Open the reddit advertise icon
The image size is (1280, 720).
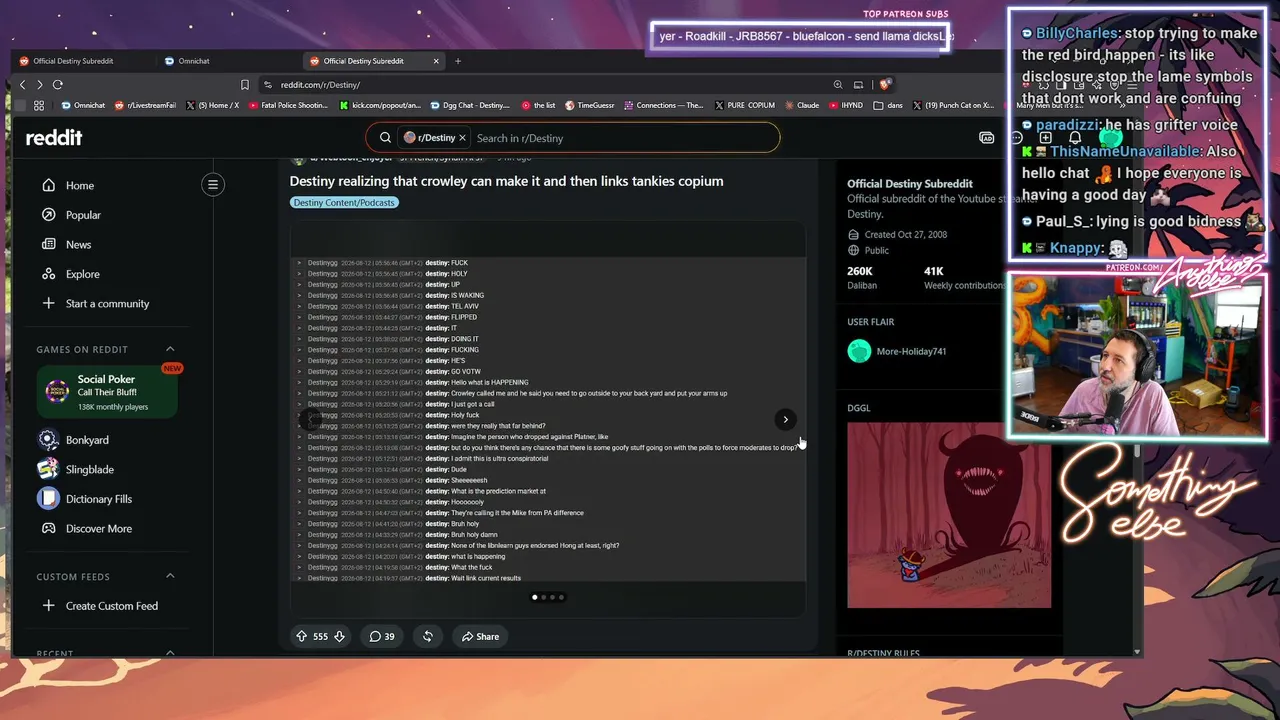pos(986,138)
